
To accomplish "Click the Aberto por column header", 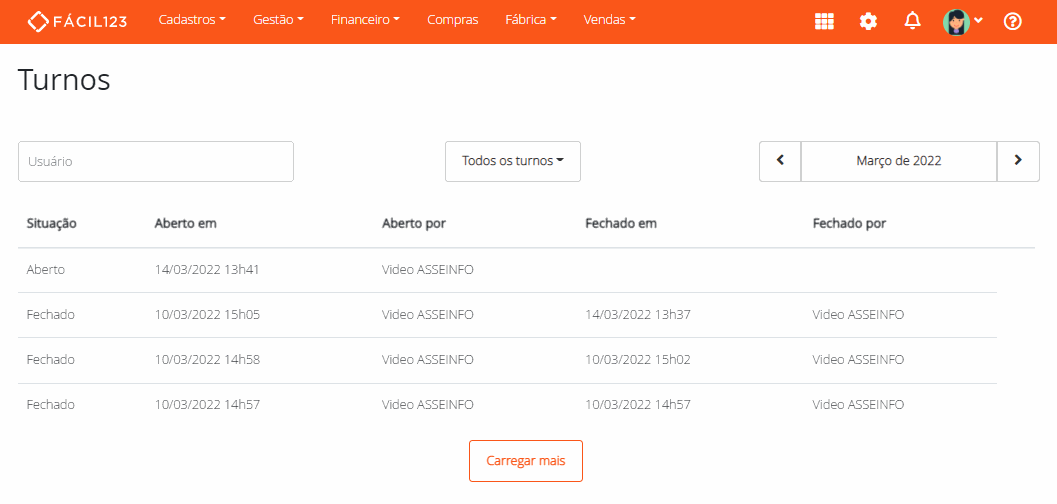I will pyautogui.click(x=414, y=224).
